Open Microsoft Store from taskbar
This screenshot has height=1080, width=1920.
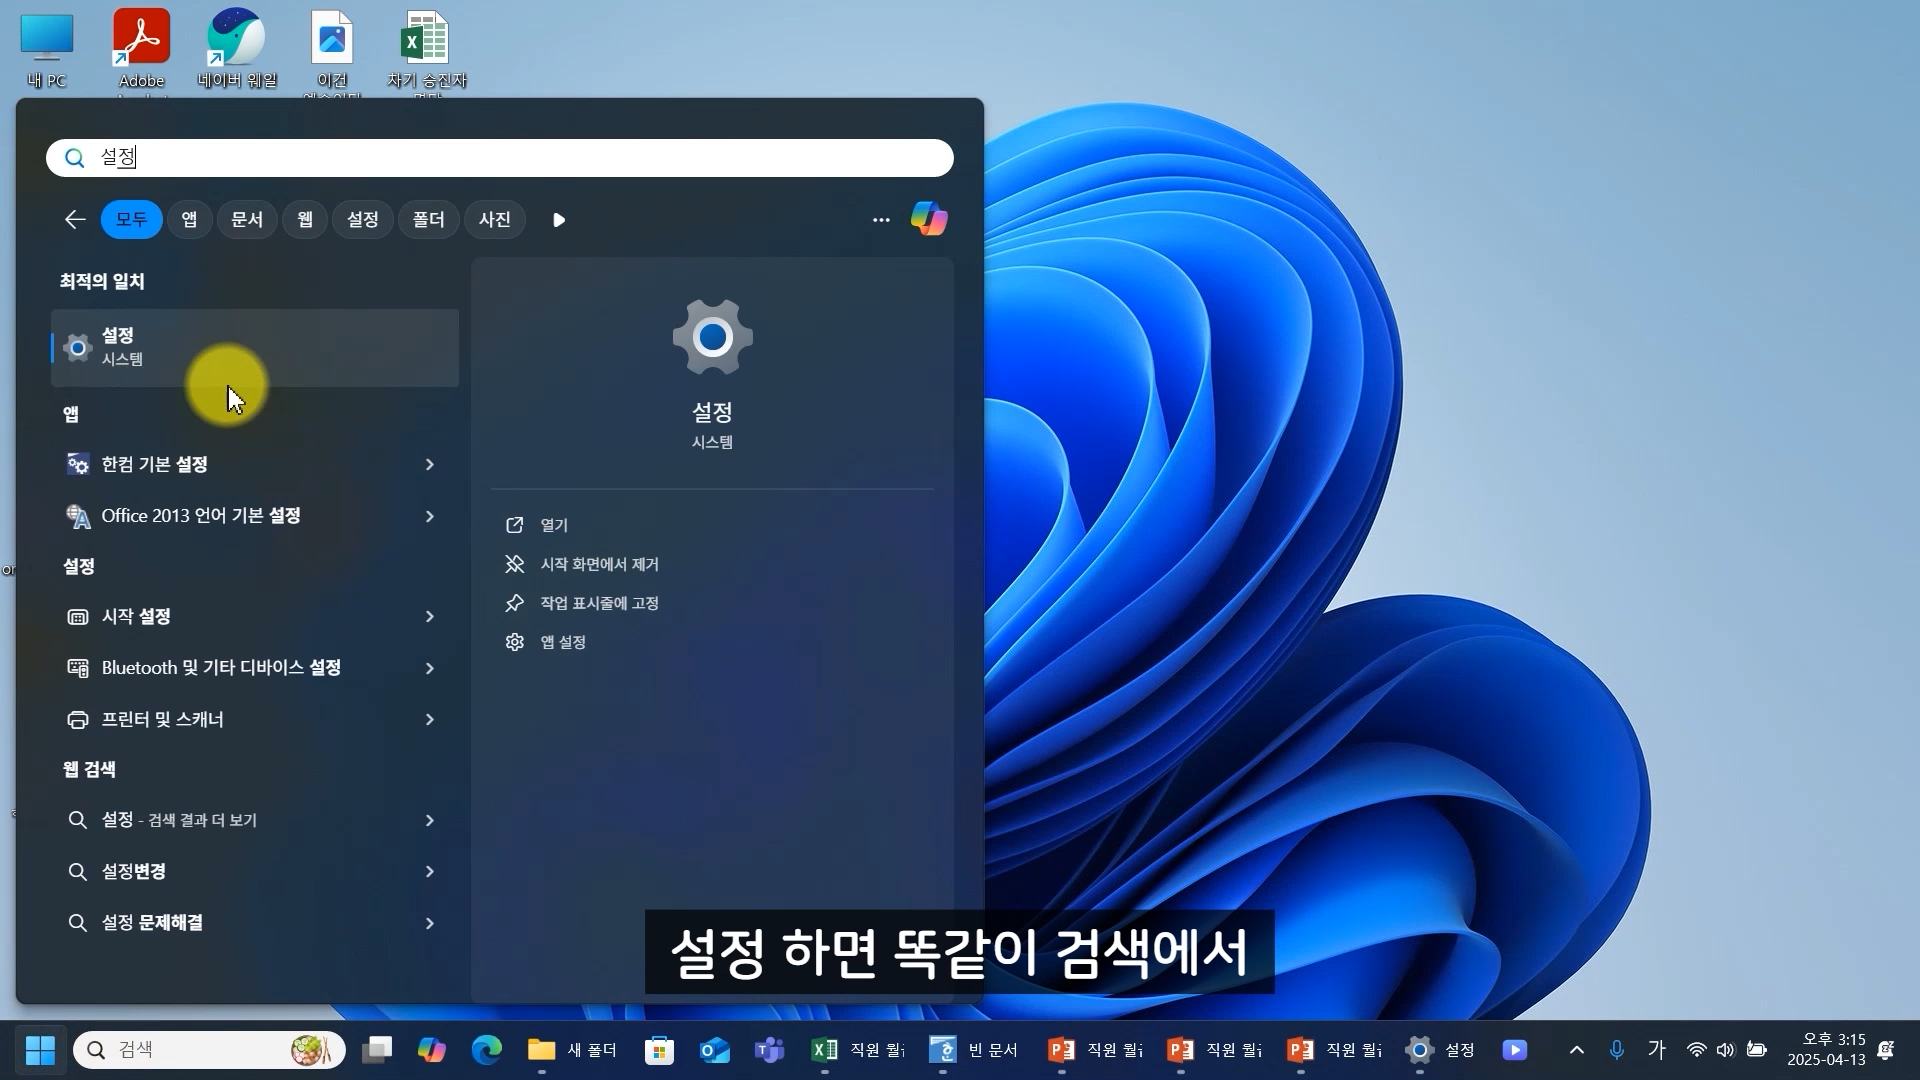pos(659,1050)
